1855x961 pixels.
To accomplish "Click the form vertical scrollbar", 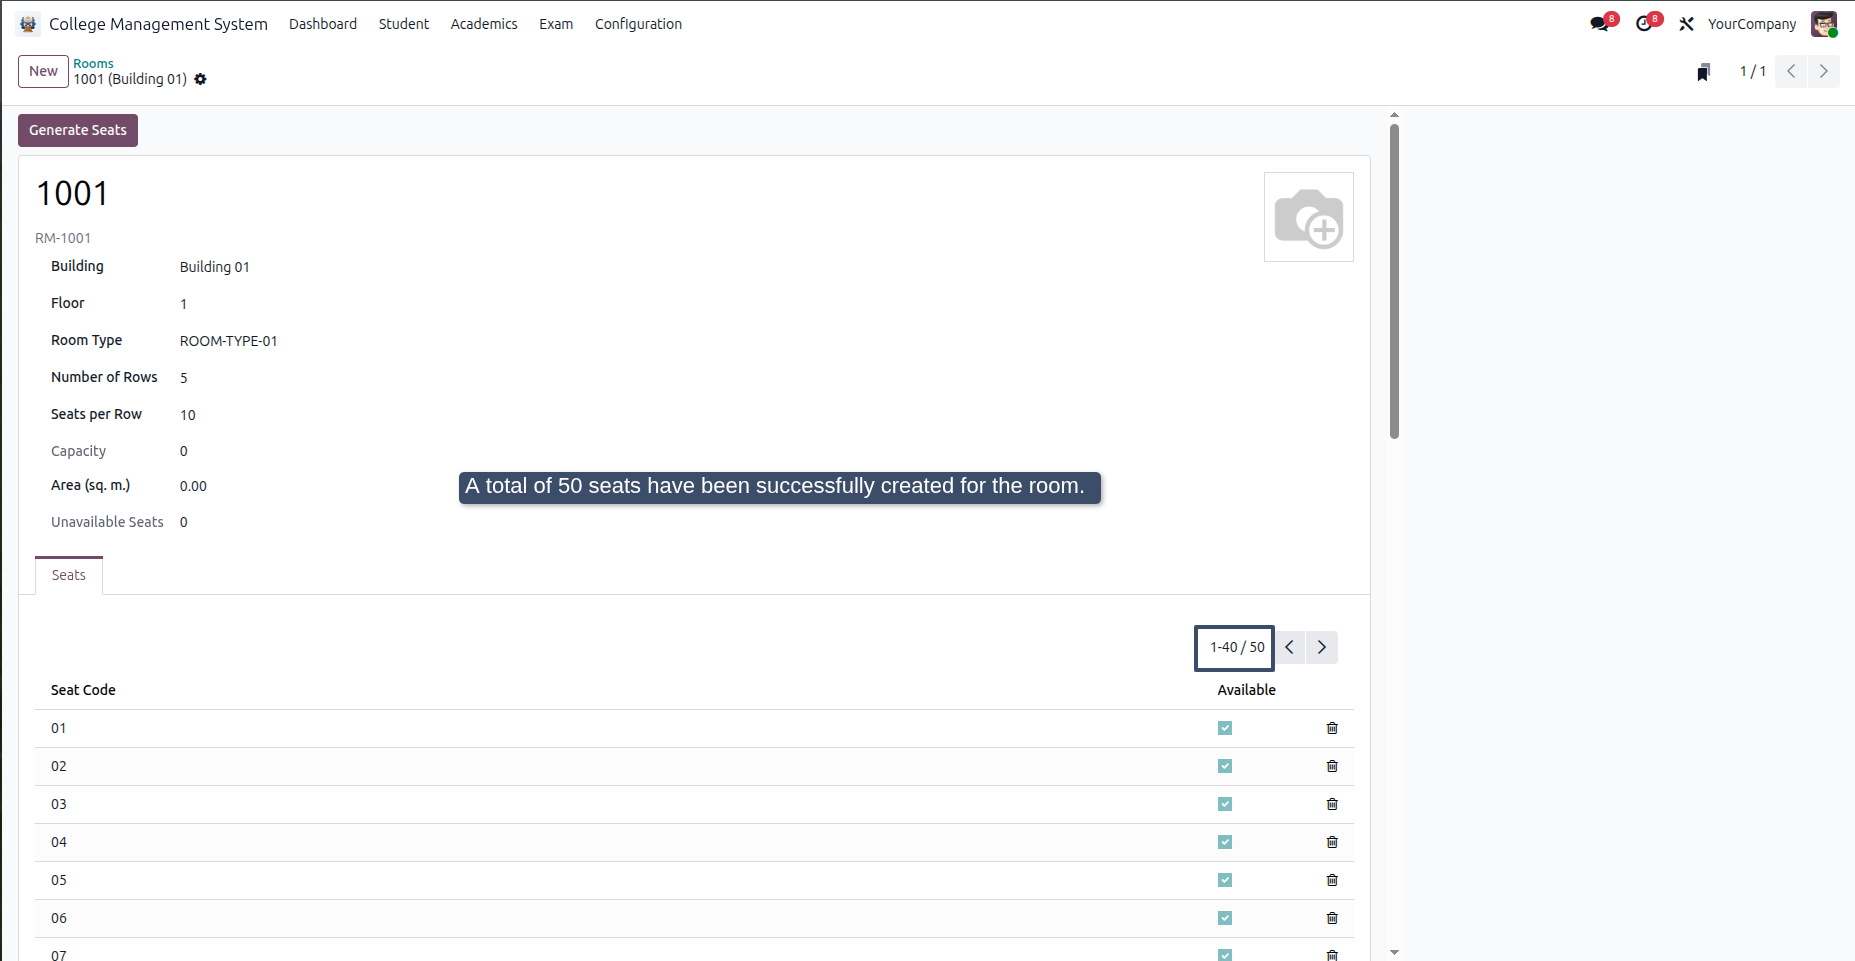I will [x=1394, y=281].
